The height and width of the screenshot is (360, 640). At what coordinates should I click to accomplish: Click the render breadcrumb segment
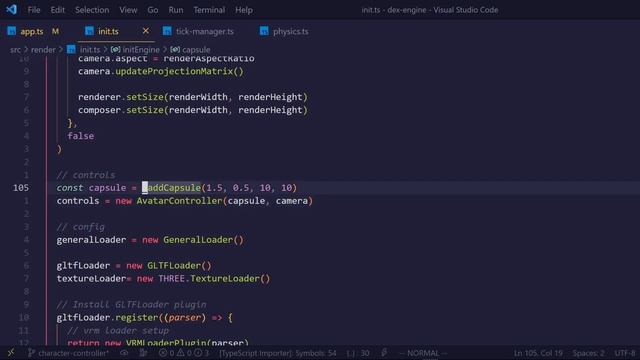point(43,50)
